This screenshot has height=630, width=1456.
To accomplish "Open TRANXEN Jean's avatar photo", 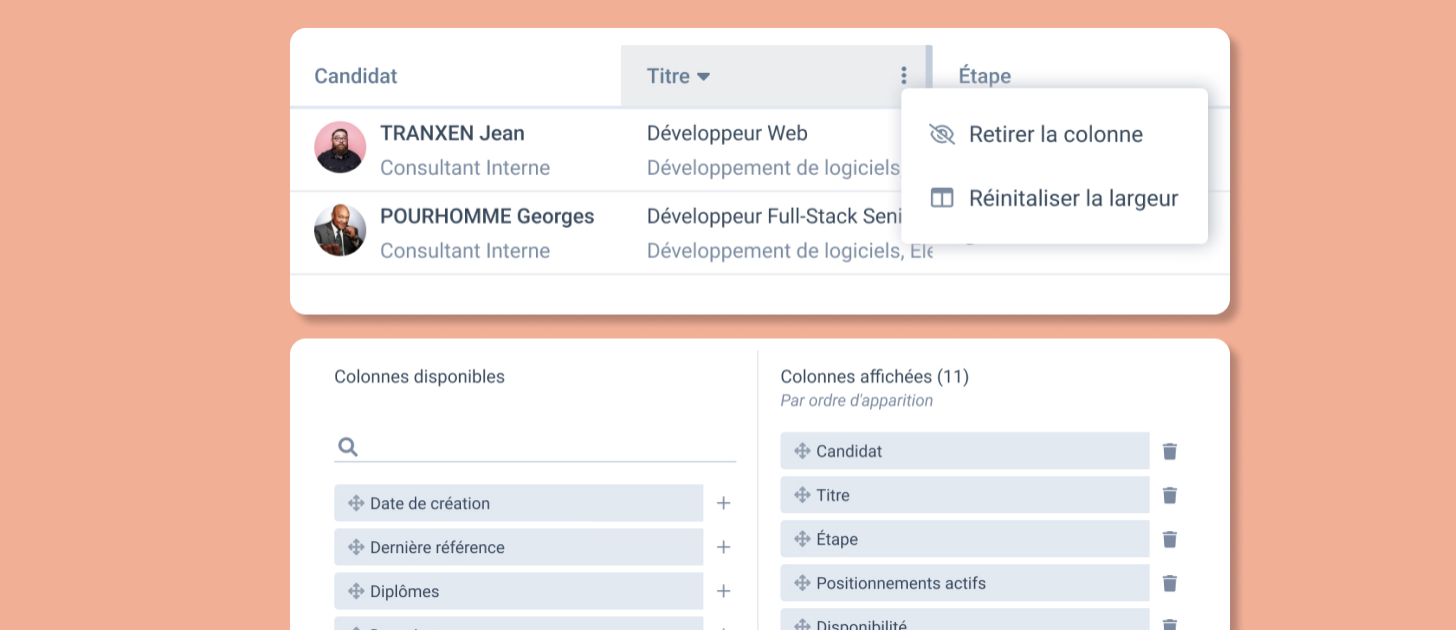I will (x=340, y=148).
